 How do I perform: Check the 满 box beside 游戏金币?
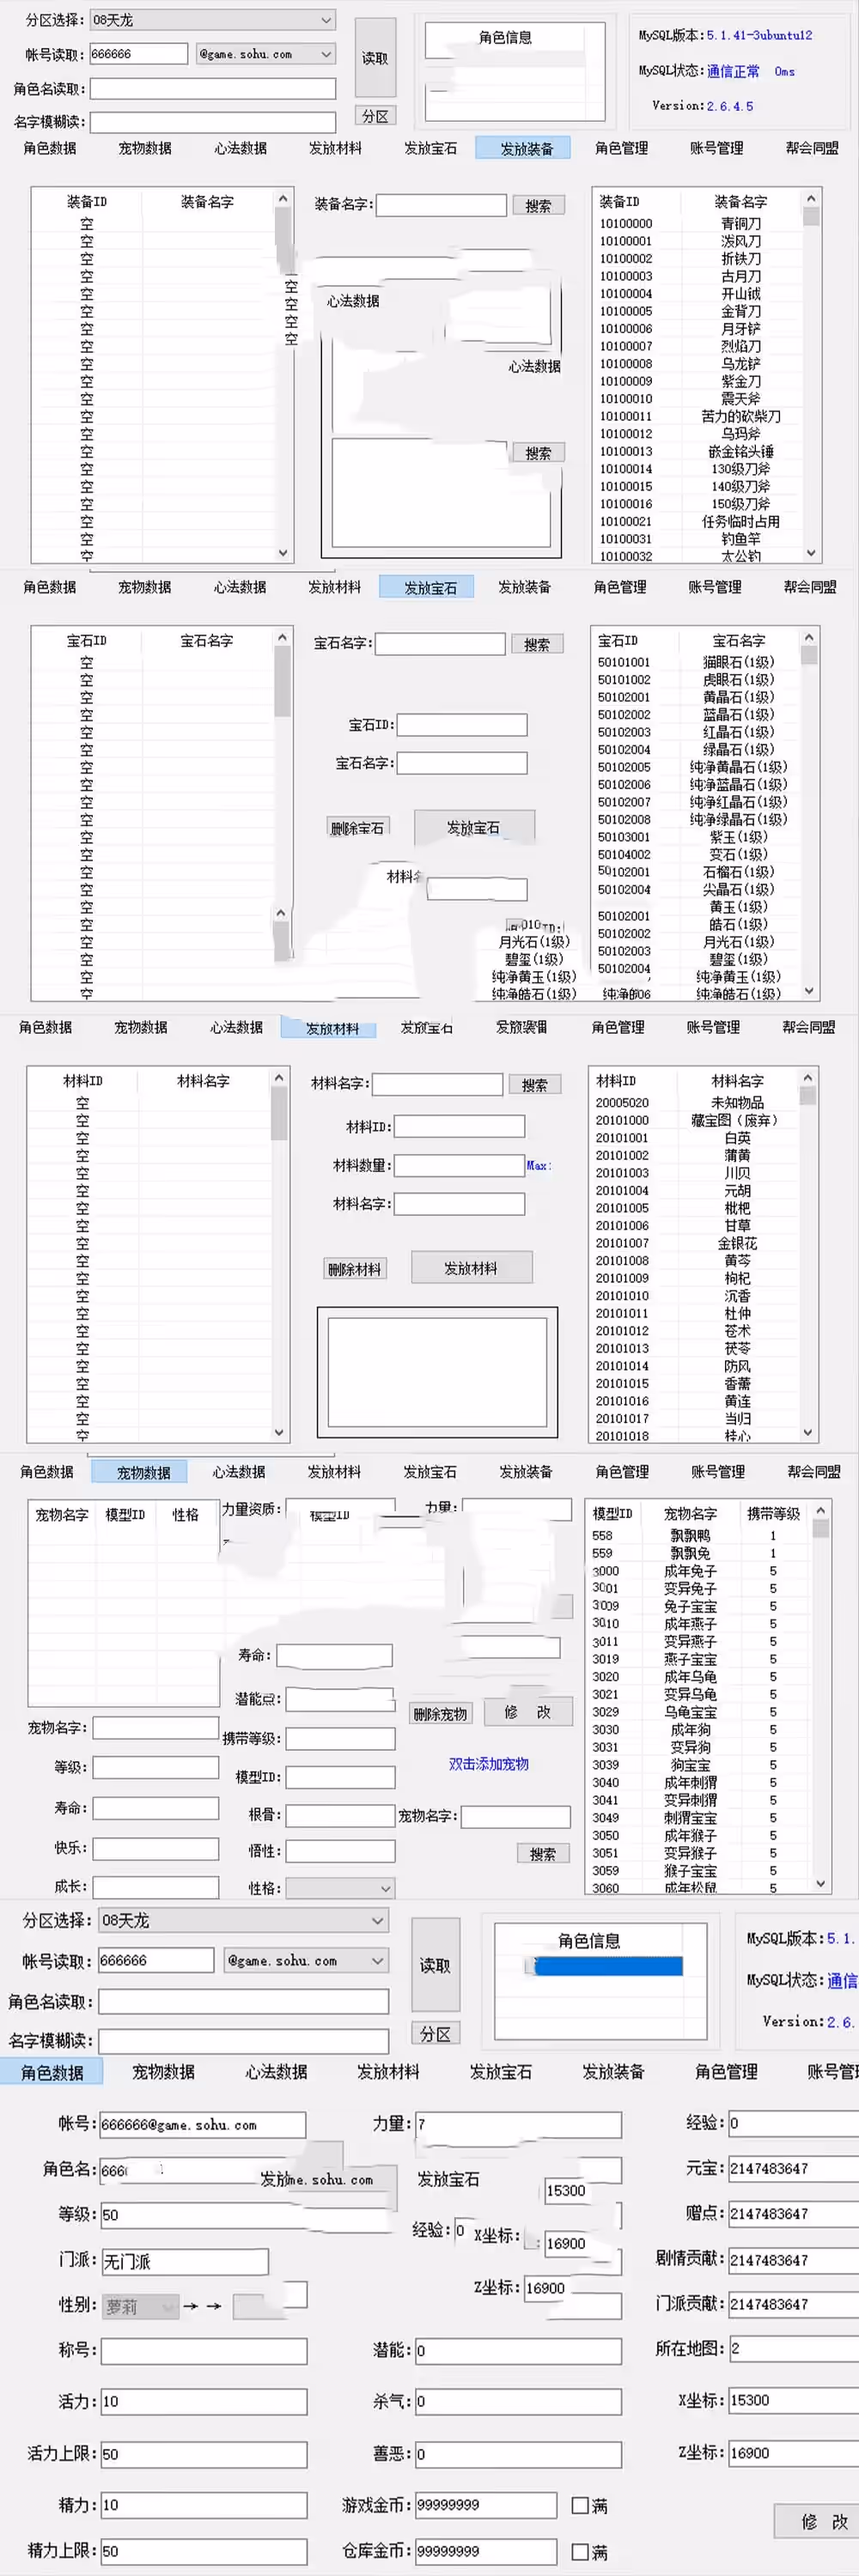tap(580, 2505)
